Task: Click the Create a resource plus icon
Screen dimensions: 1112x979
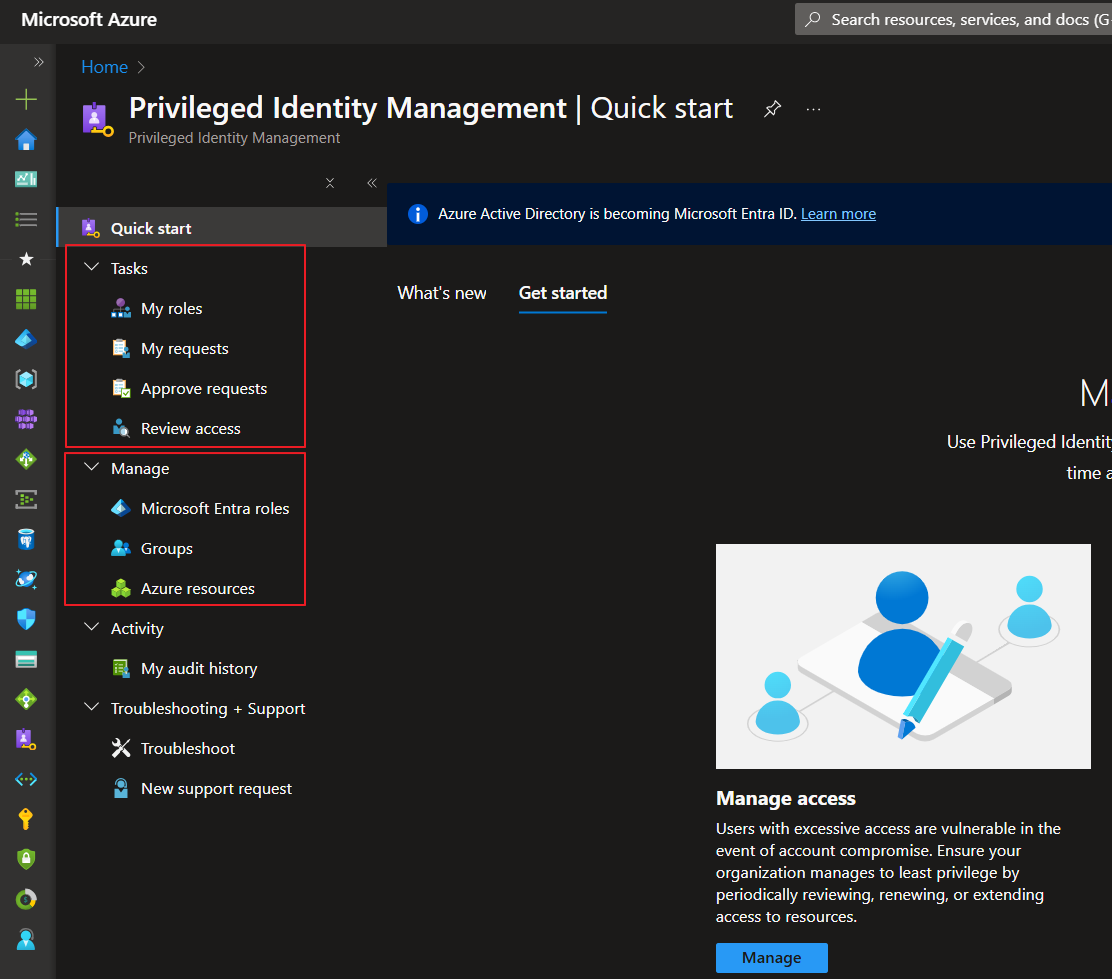Action: click(x=26, y=99)
